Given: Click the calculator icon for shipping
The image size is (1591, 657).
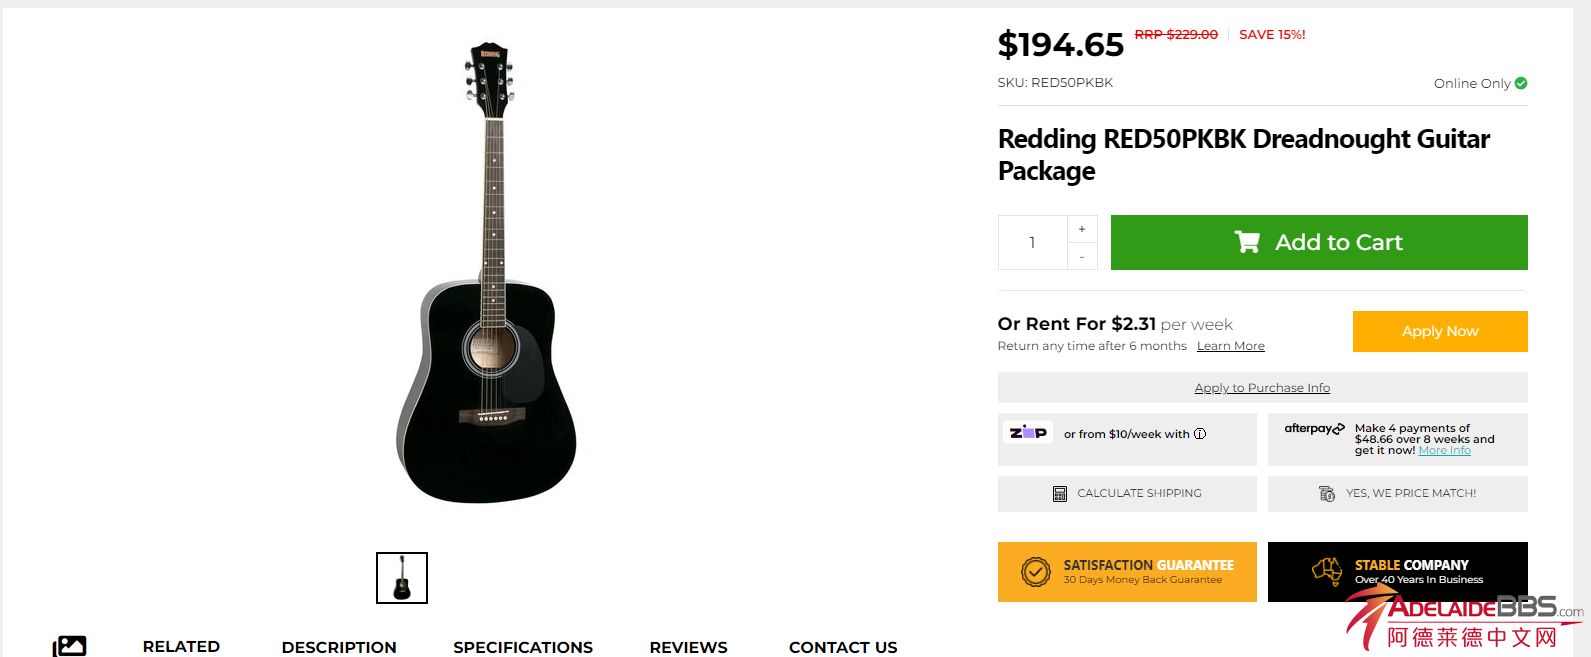Looking at the screenshot, I should (1060, 494).
